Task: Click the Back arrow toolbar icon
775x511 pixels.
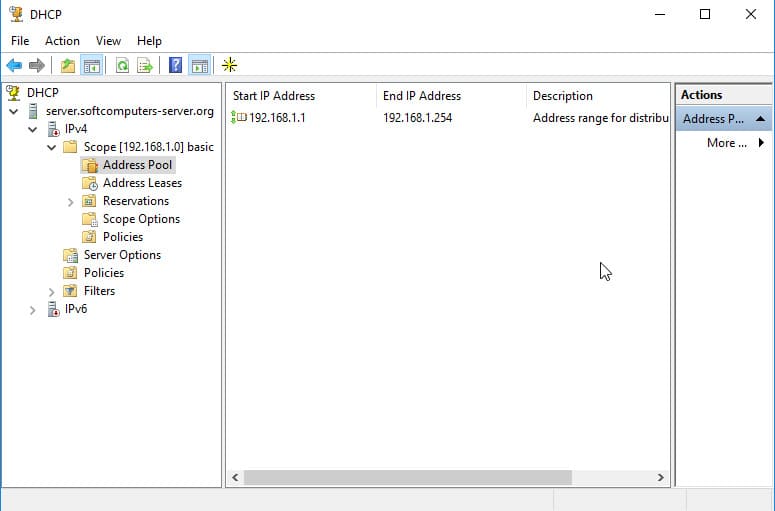Action: click(14, 66)
